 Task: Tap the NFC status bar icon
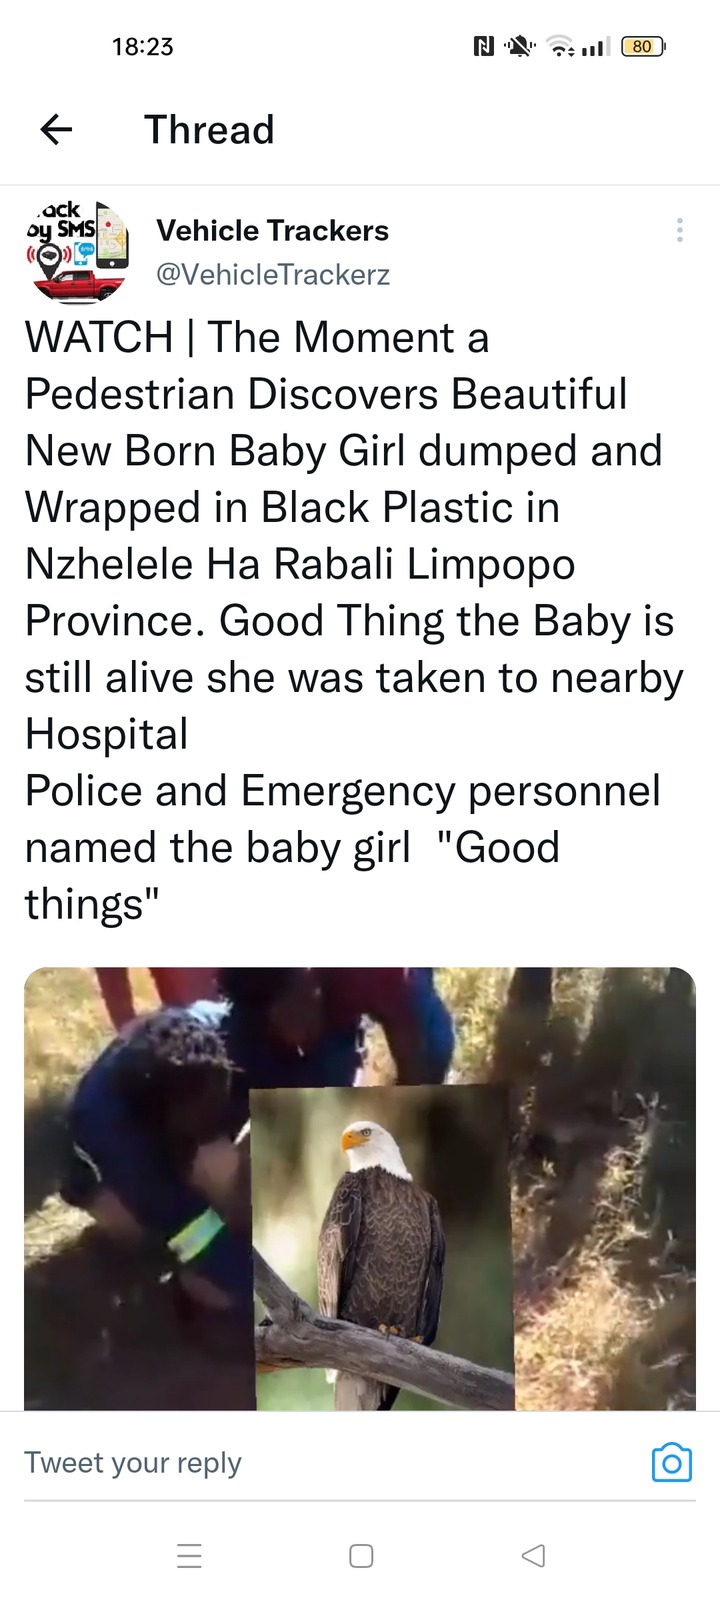point(484,46)
